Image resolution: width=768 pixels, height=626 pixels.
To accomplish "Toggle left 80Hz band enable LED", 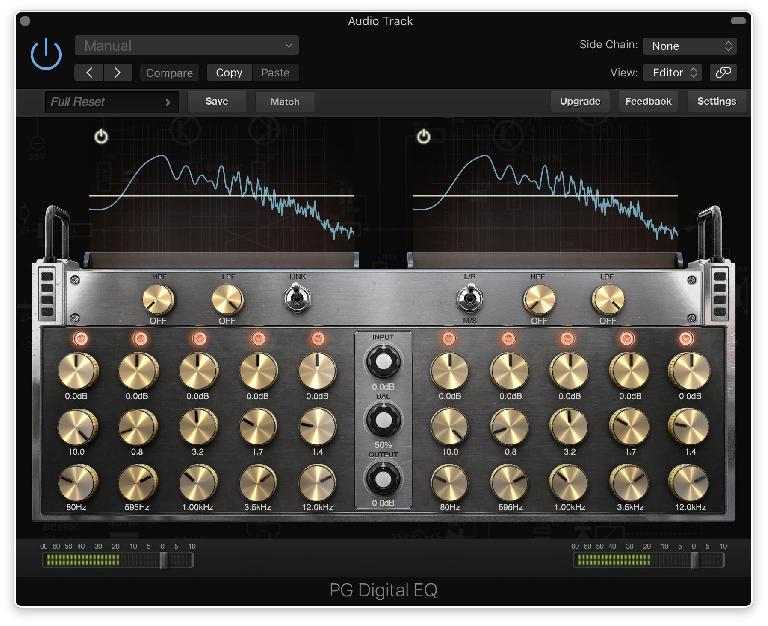I will 80,338.
